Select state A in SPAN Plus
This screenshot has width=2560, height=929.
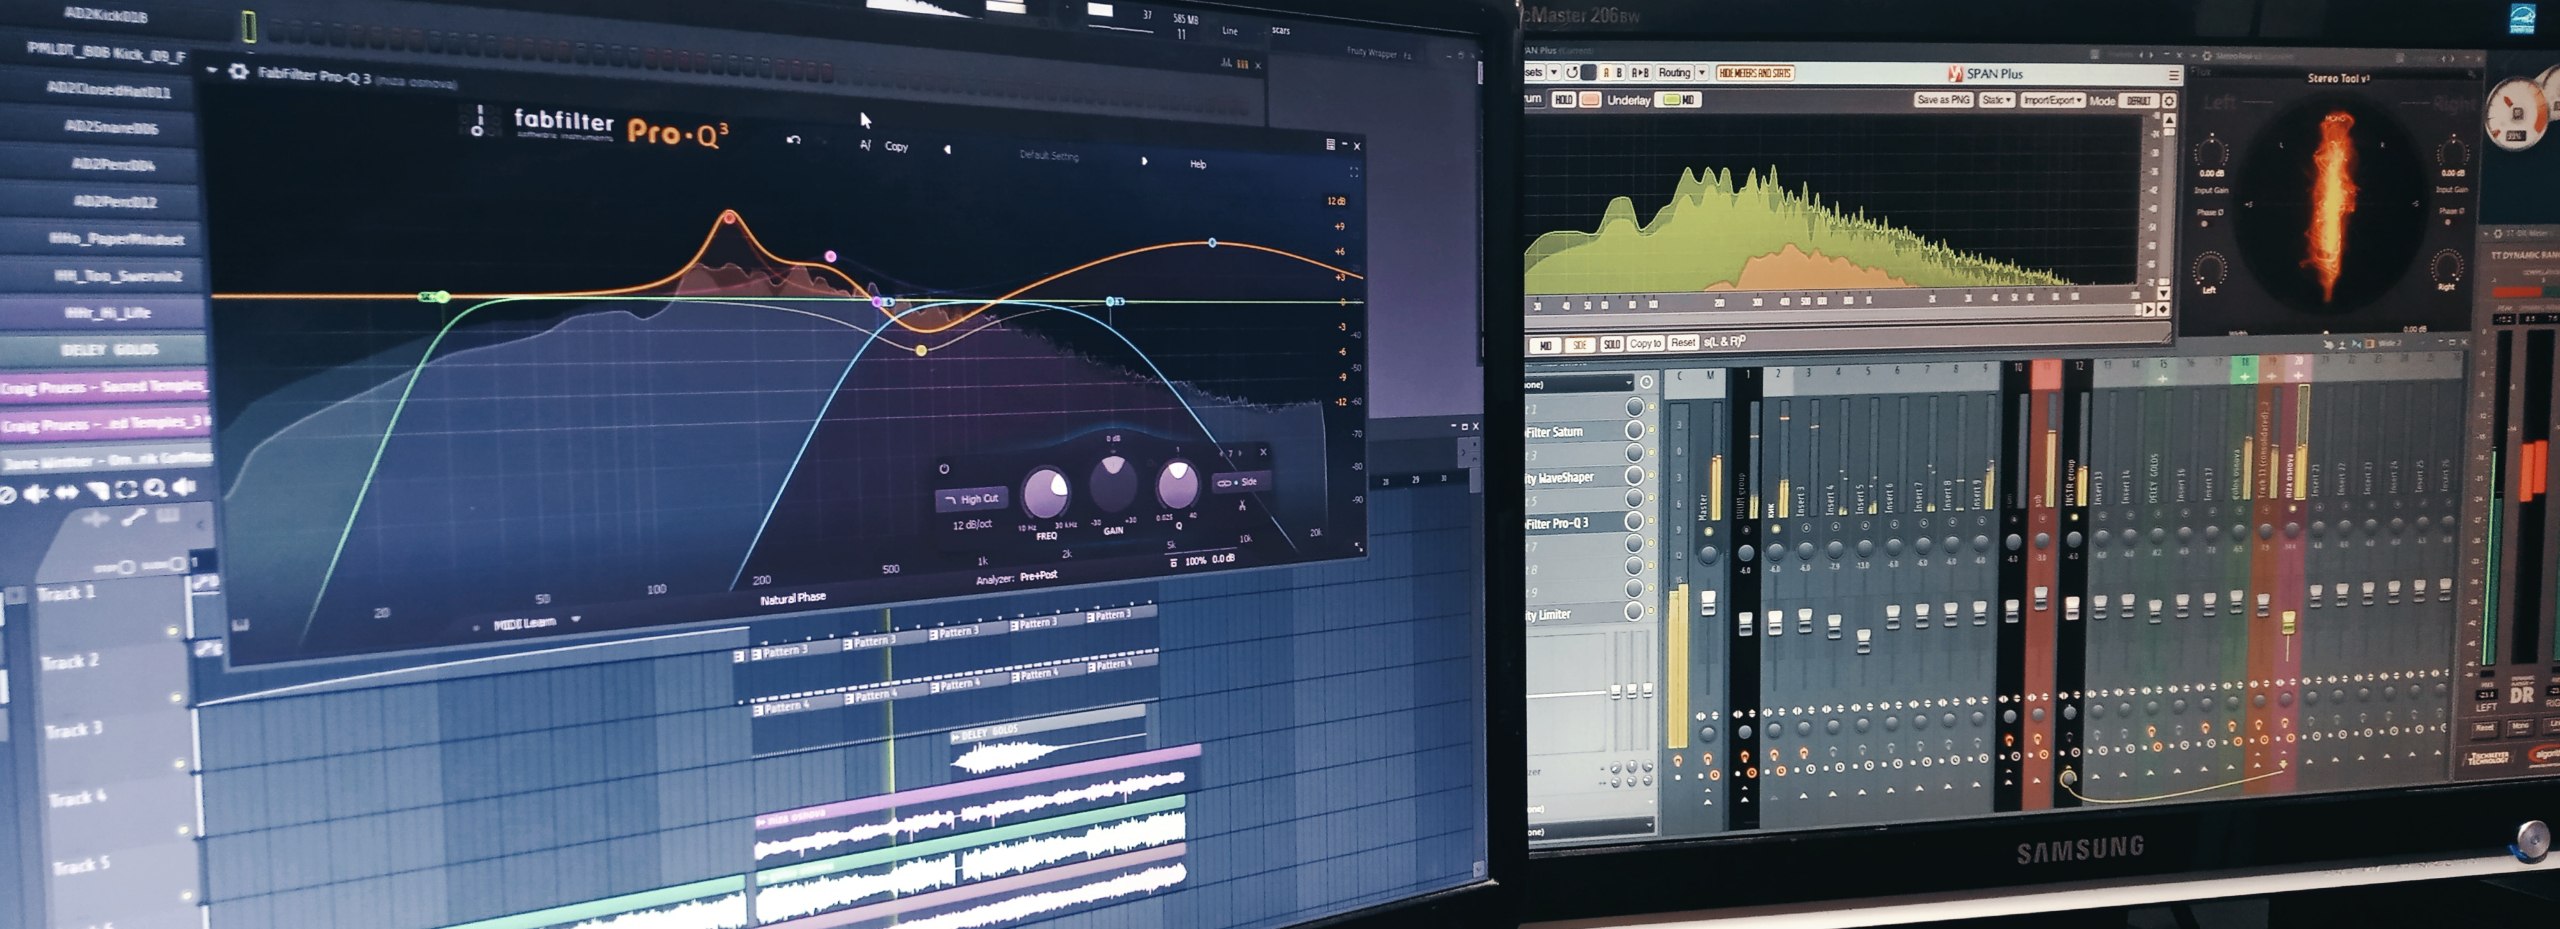click(1606, 72)
